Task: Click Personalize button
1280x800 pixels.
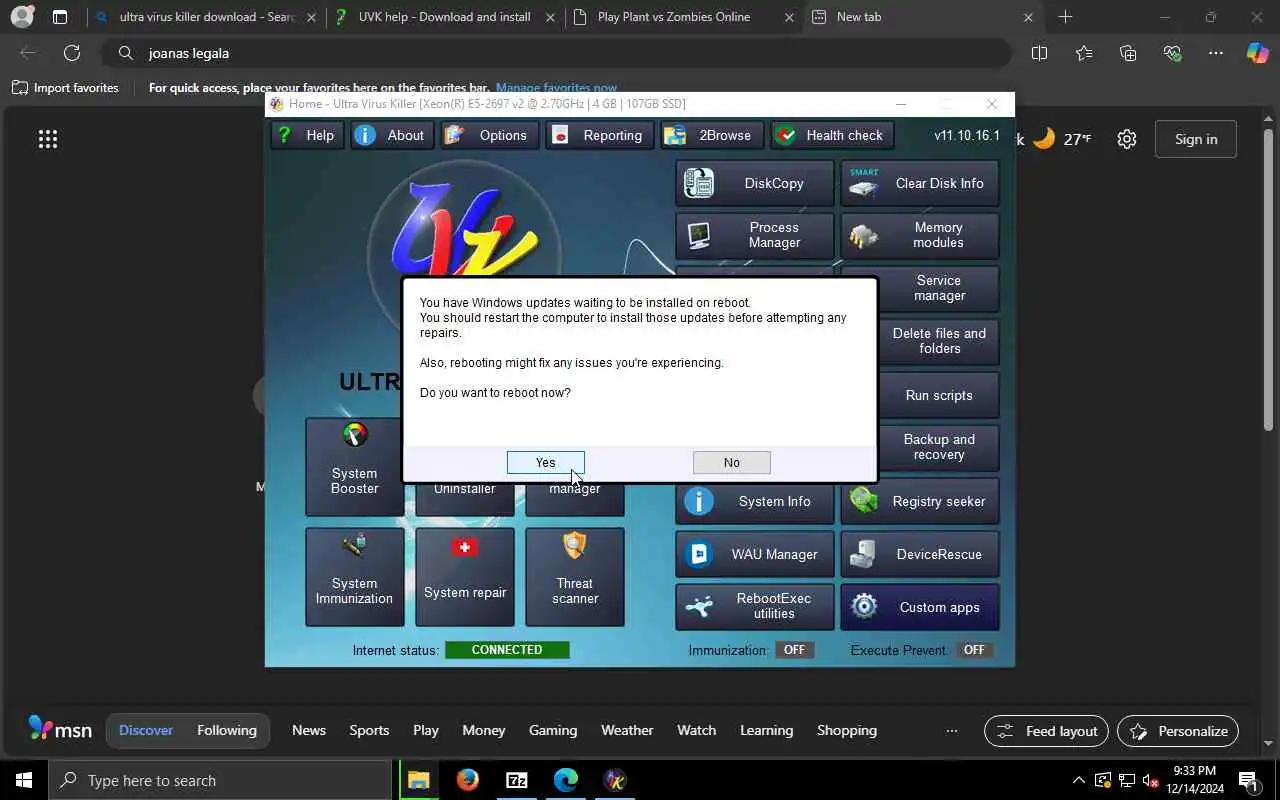Action: click(1178, 731)
